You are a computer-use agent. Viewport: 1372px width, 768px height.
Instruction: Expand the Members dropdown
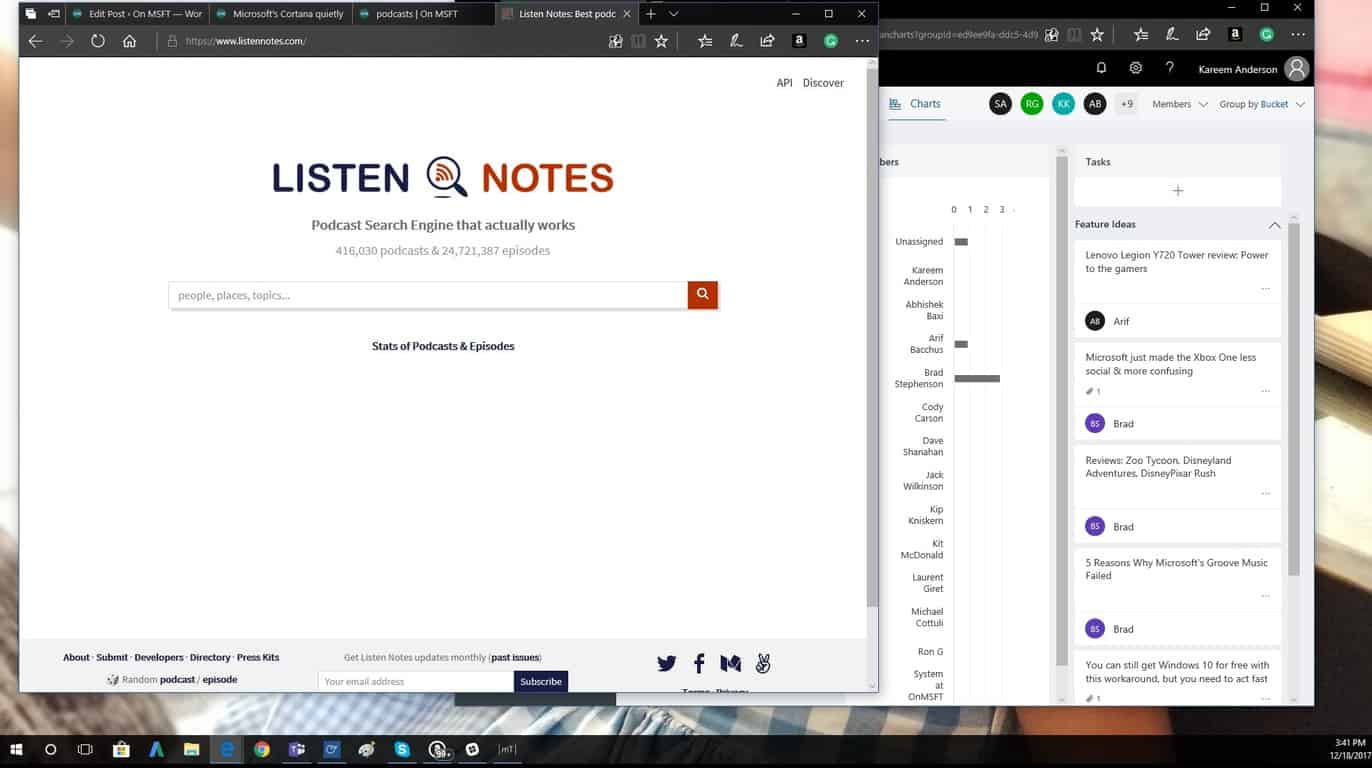pyautogui.click(x=1179, y=104)
